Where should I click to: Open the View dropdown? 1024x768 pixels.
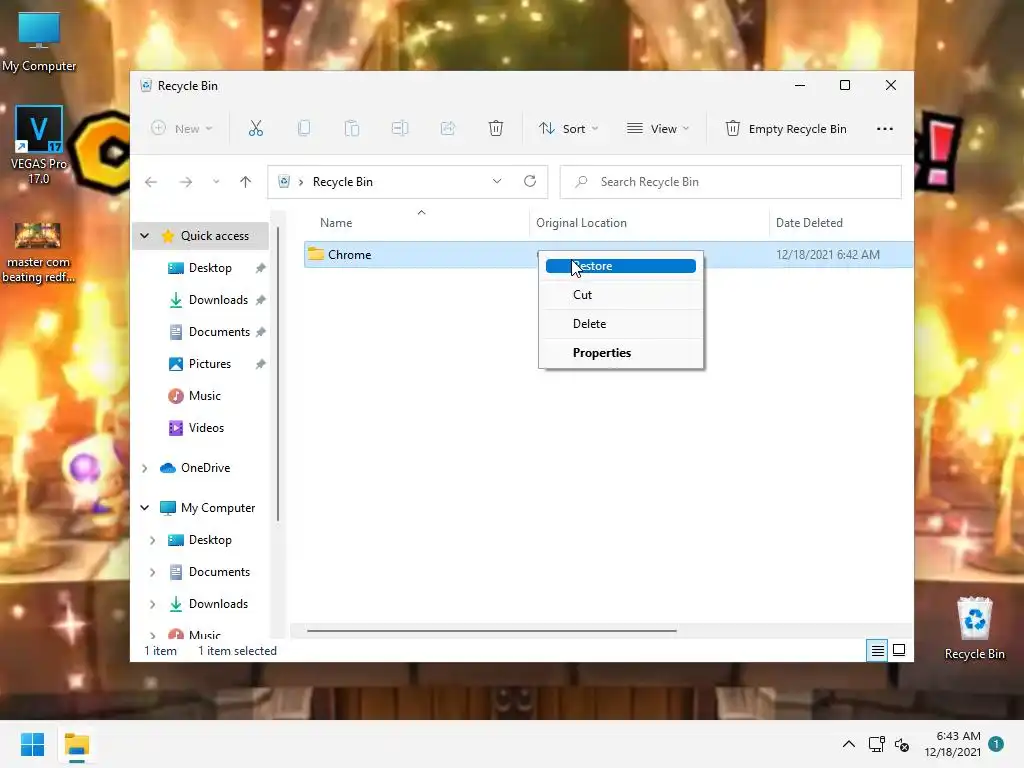tap(658, 129)
